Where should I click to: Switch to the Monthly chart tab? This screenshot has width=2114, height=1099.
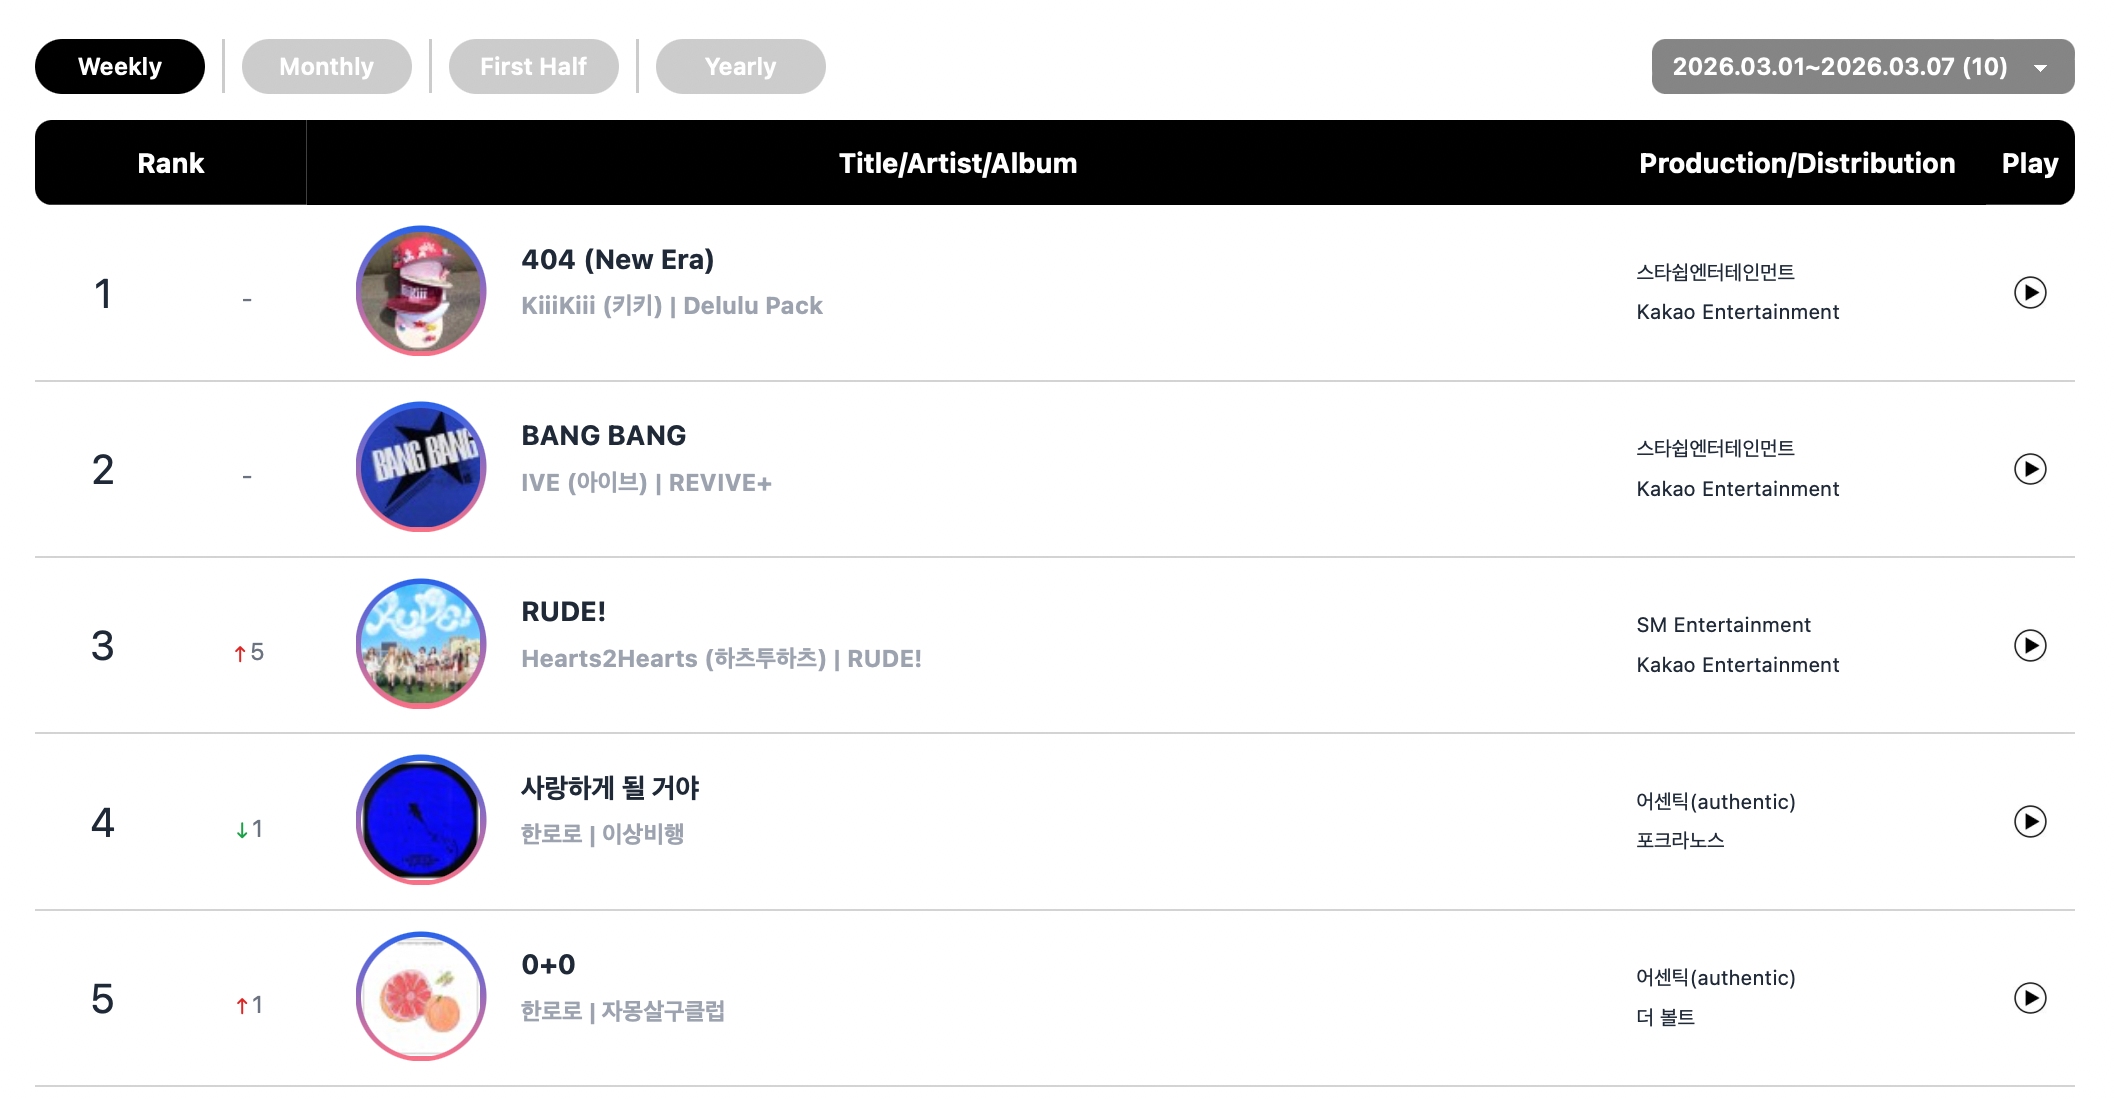click(326, 67)
